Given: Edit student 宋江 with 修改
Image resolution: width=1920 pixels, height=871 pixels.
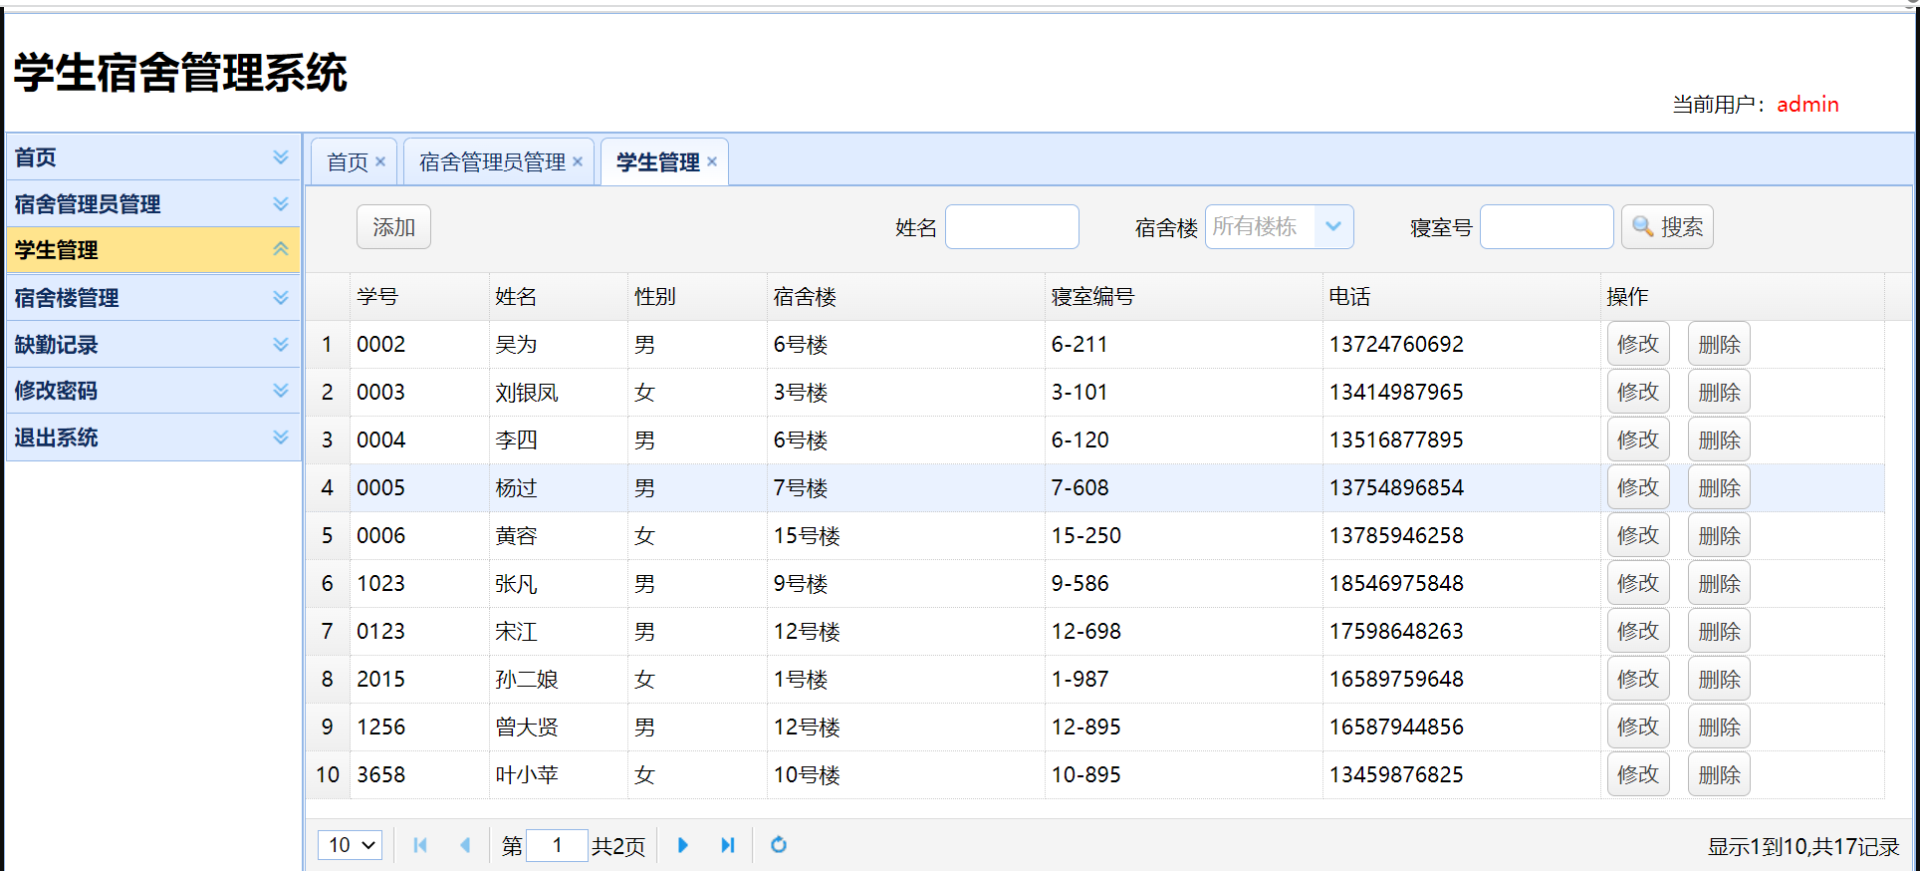Looking at the screenshot, I should (1638, 631).
